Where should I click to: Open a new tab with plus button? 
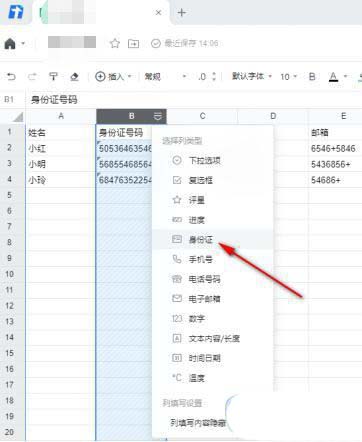click(x=182, y=13)
